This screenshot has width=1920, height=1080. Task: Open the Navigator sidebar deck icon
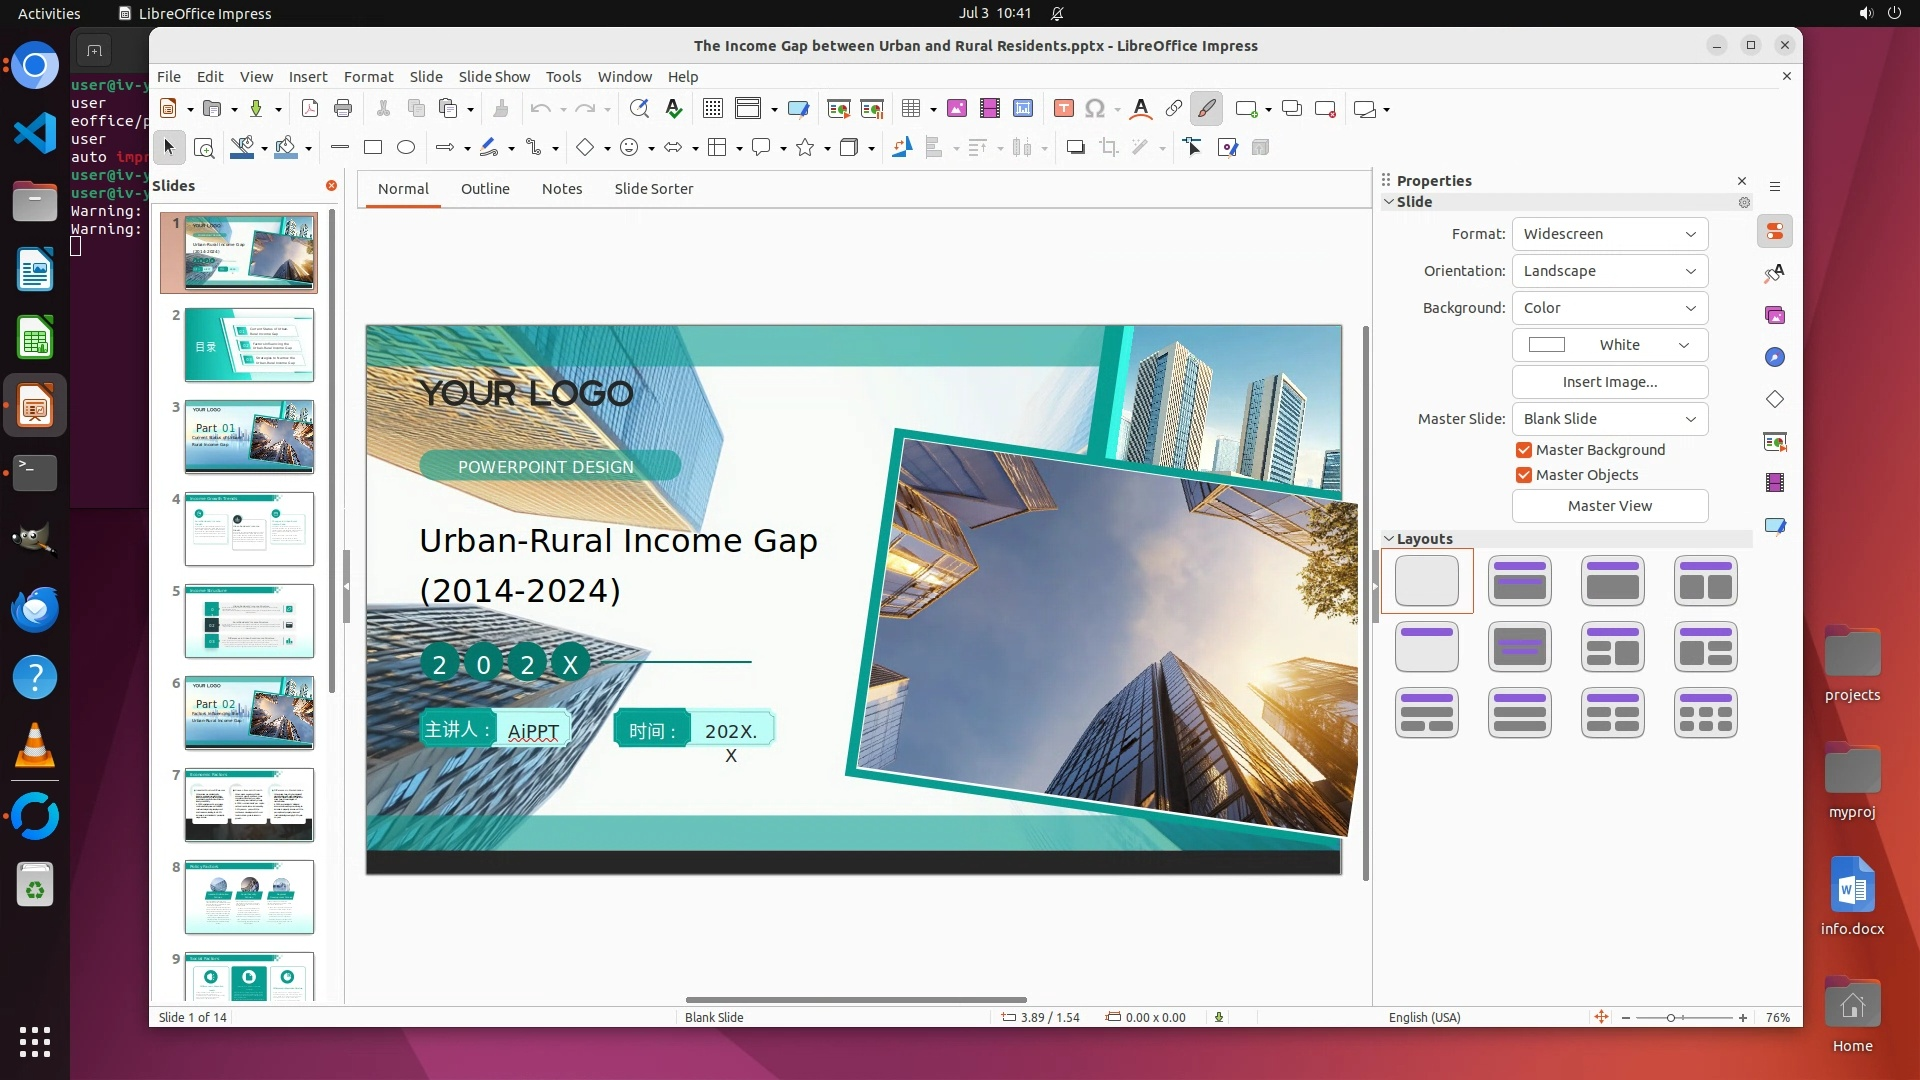[x=1775, y=358]
